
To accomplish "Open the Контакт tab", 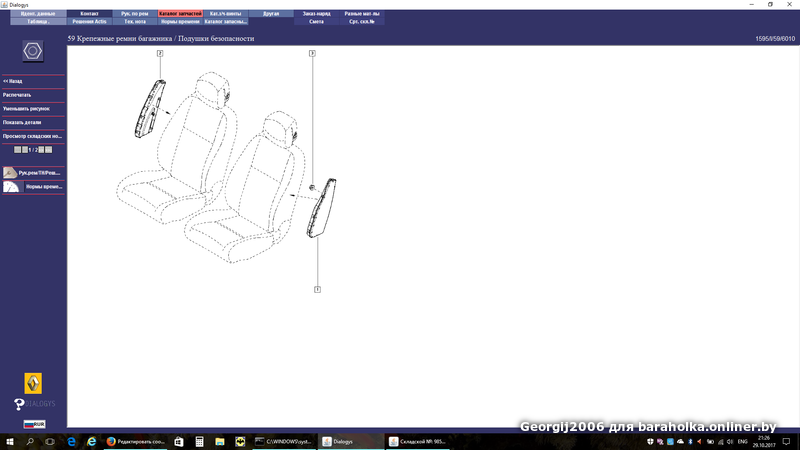I will pos(89,14).
